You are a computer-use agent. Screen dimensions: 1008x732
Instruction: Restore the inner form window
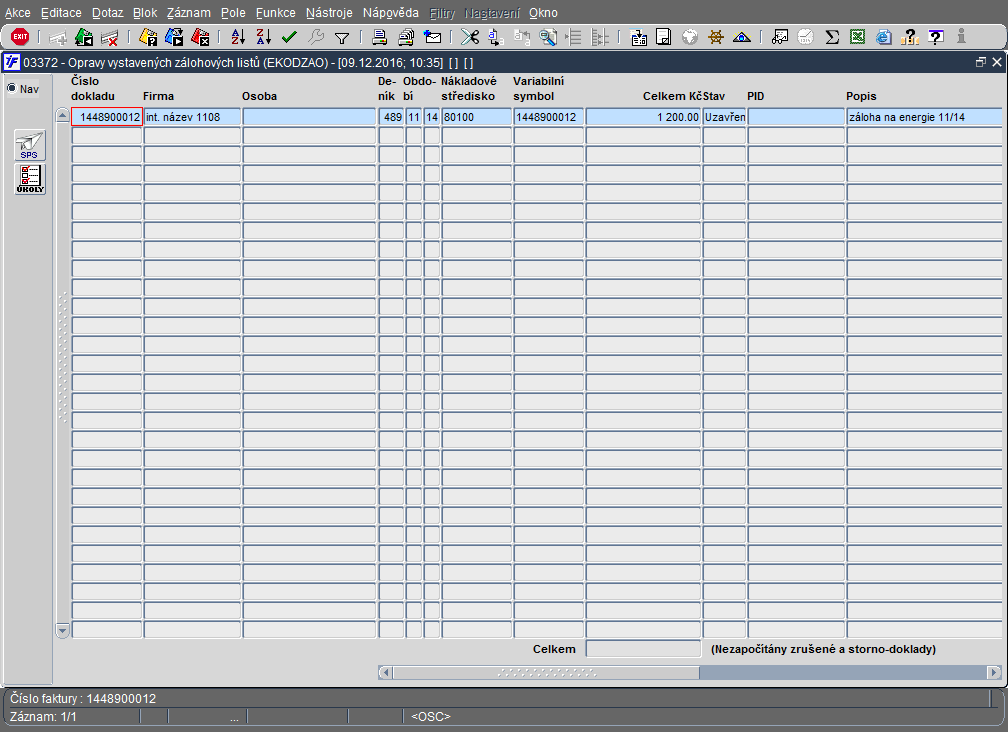pos(980,62)
